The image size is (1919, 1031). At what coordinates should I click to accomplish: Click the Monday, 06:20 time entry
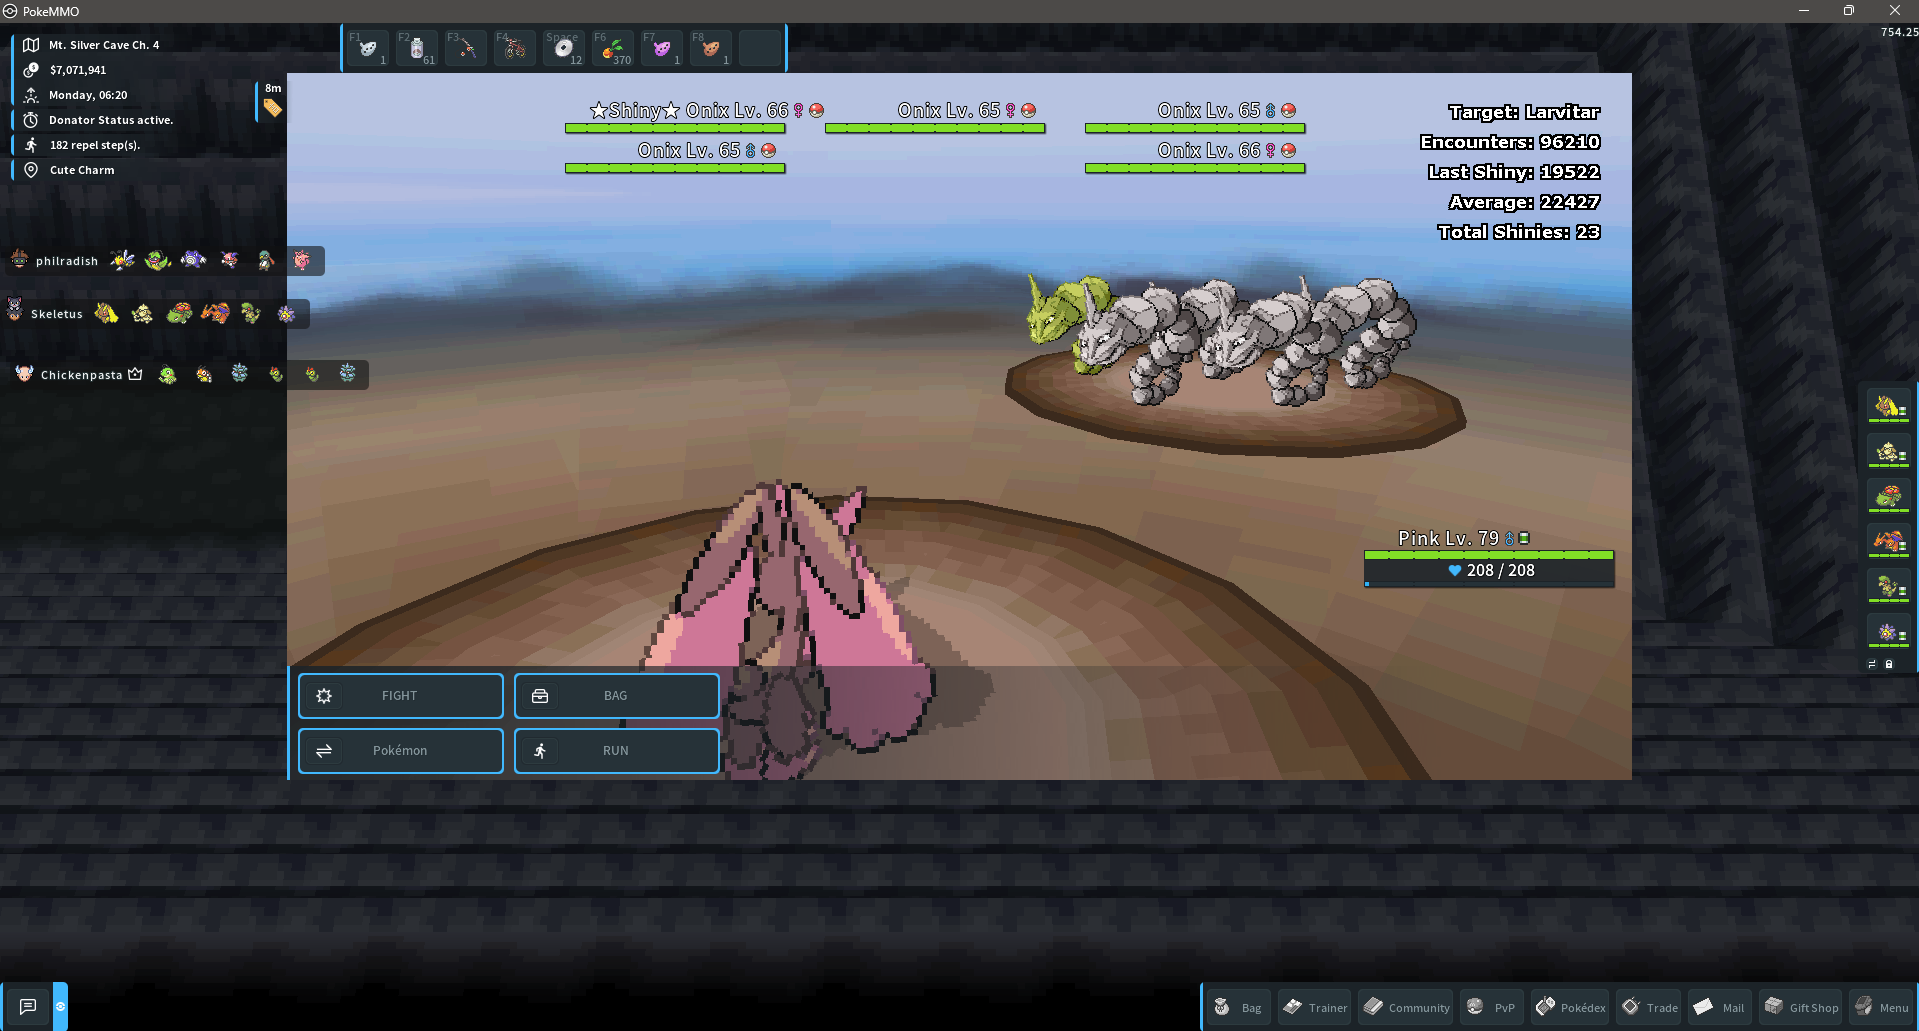88,95
